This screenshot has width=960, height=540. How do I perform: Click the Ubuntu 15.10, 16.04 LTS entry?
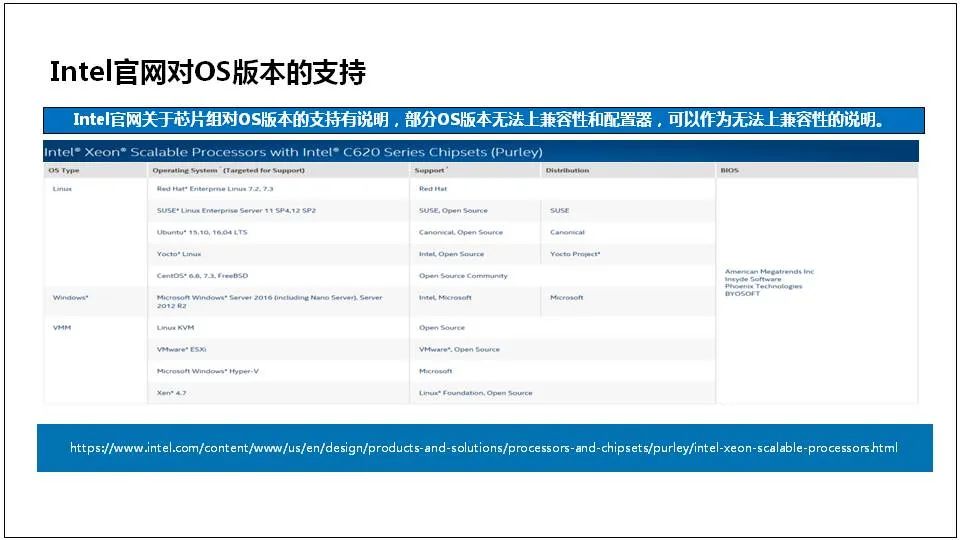[202, 232]
